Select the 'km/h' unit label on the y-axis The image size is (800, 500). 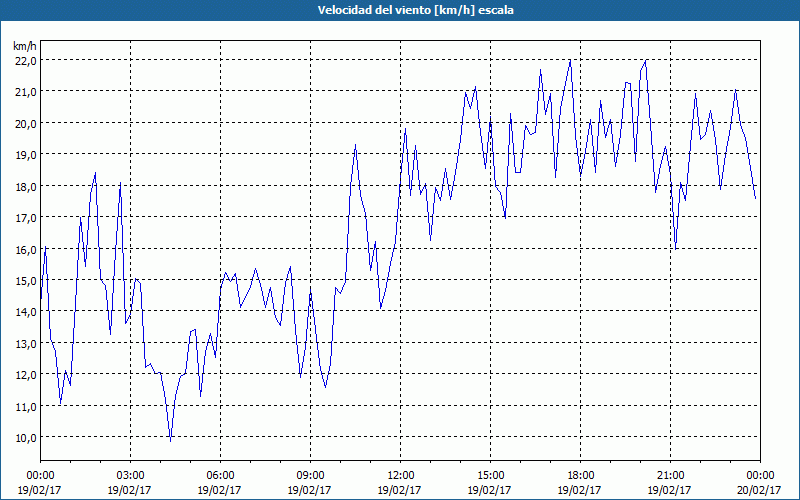click(x=25, y=46)
